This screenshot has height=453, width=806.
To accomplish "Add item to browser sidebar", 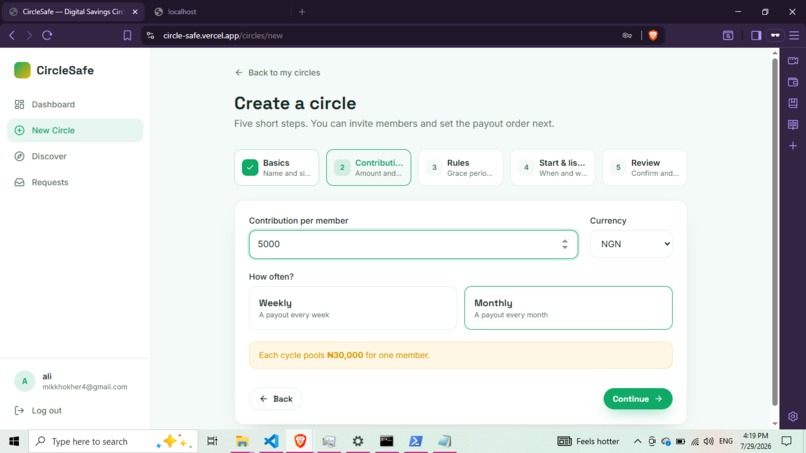I will [x=793, y=146].
